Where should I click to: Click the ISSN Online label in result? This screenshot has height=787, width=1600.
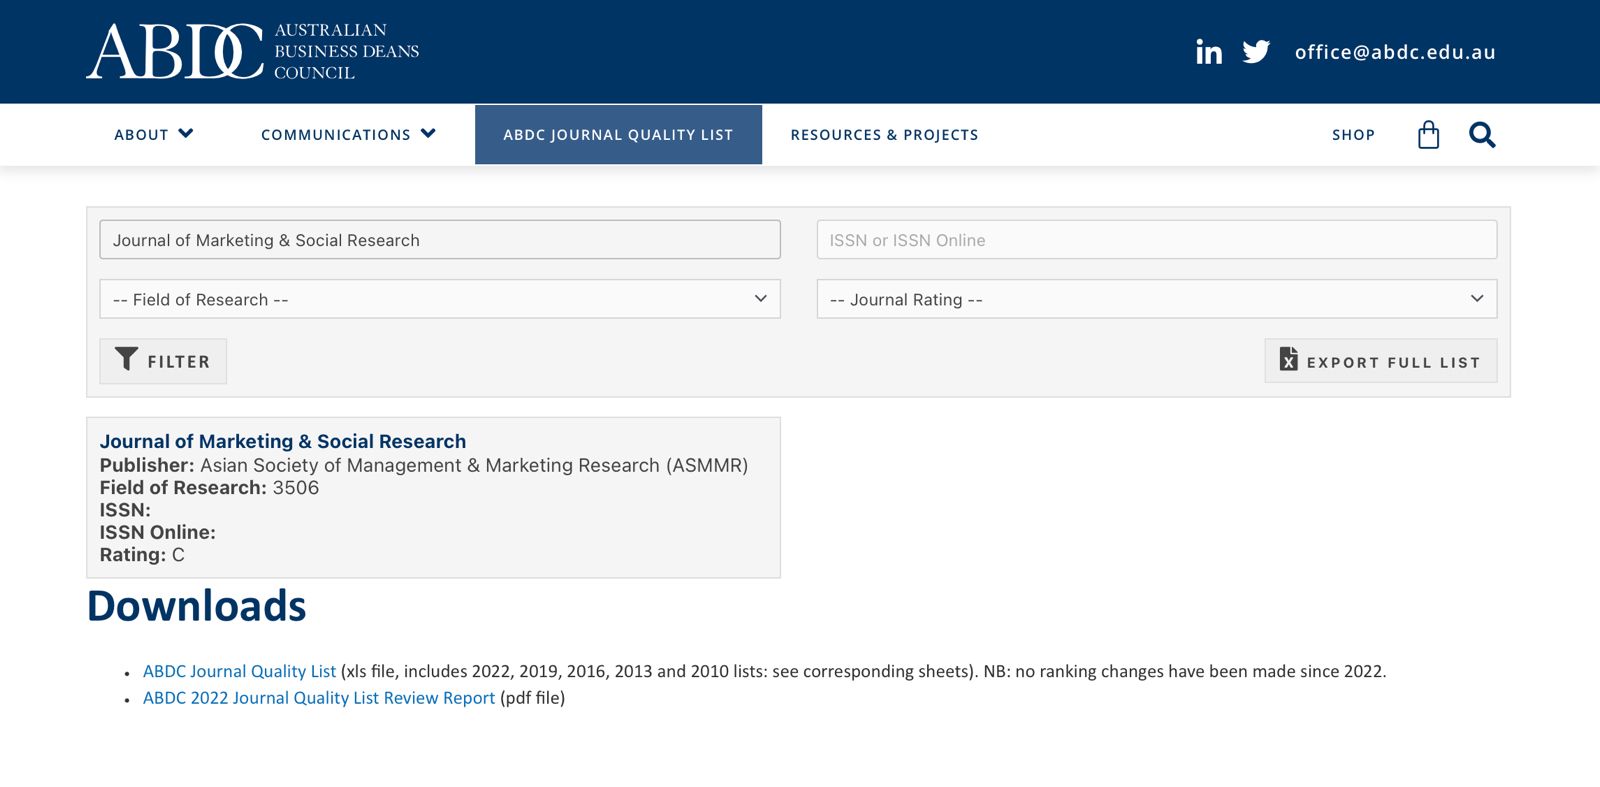pos(157,533)
